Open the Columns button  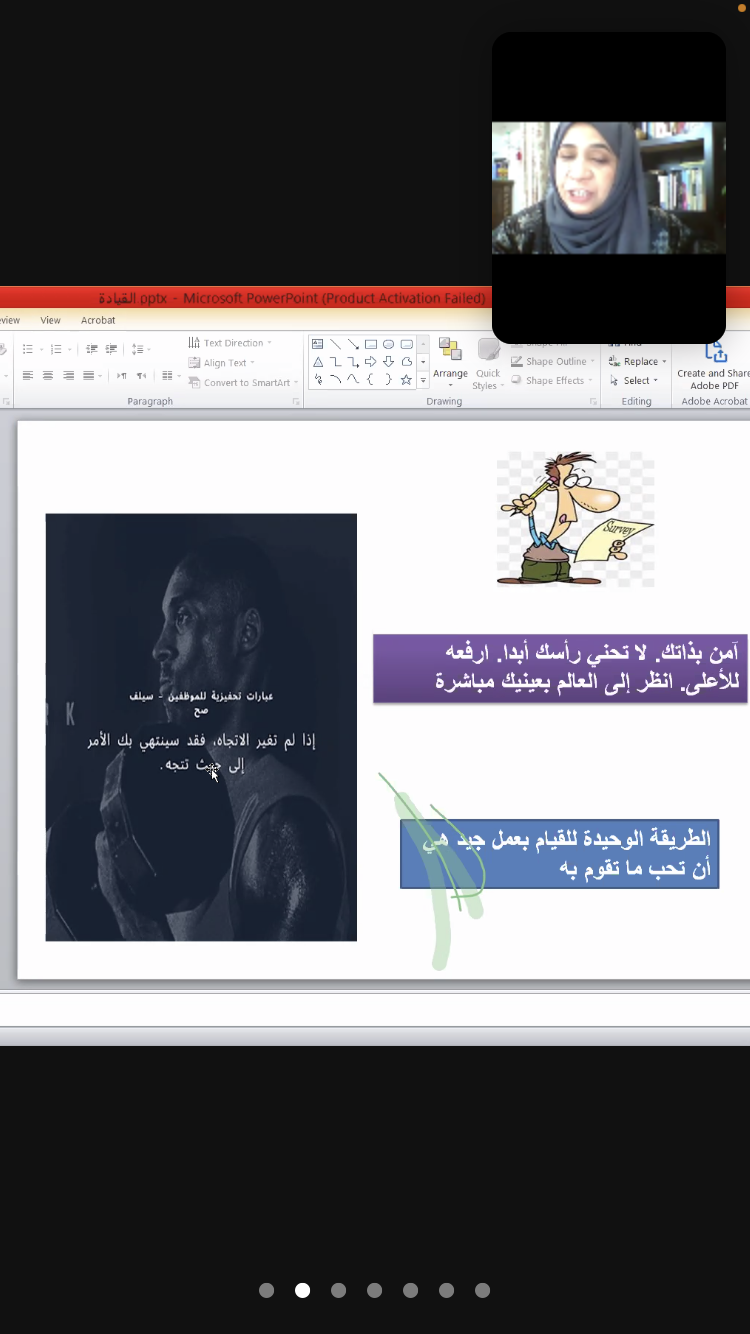[x=170, y=376]
